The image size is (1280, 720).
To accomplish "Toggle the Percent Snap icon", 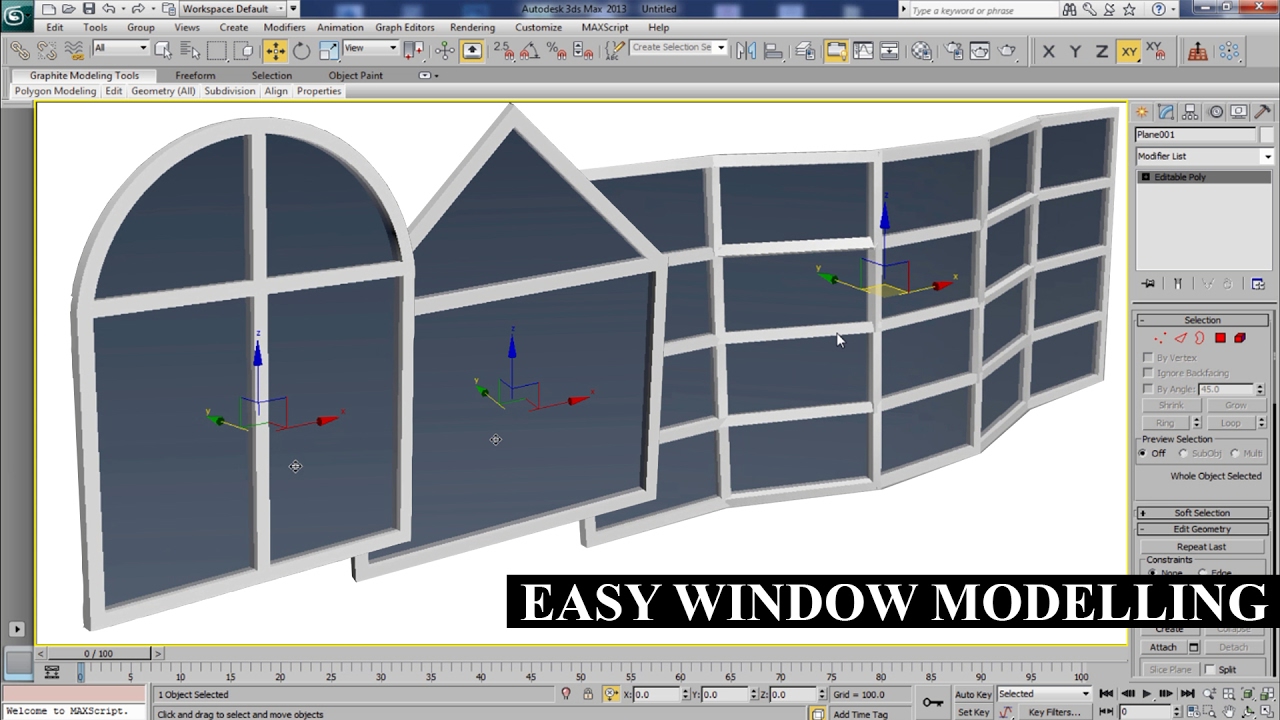I will [x=557, y=51].
